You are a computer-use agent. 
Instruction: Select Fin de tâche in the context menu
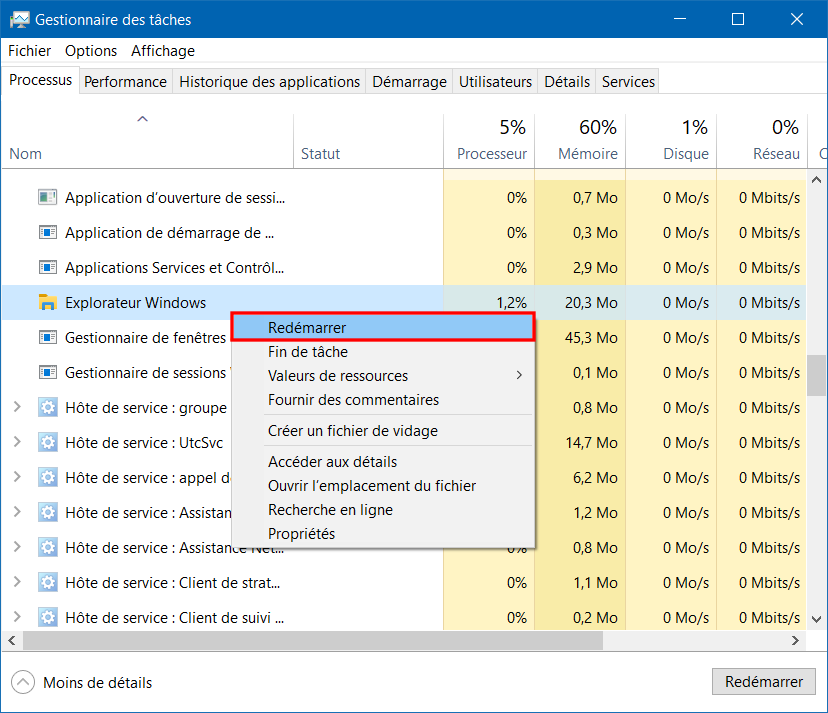tap(383, 352)
